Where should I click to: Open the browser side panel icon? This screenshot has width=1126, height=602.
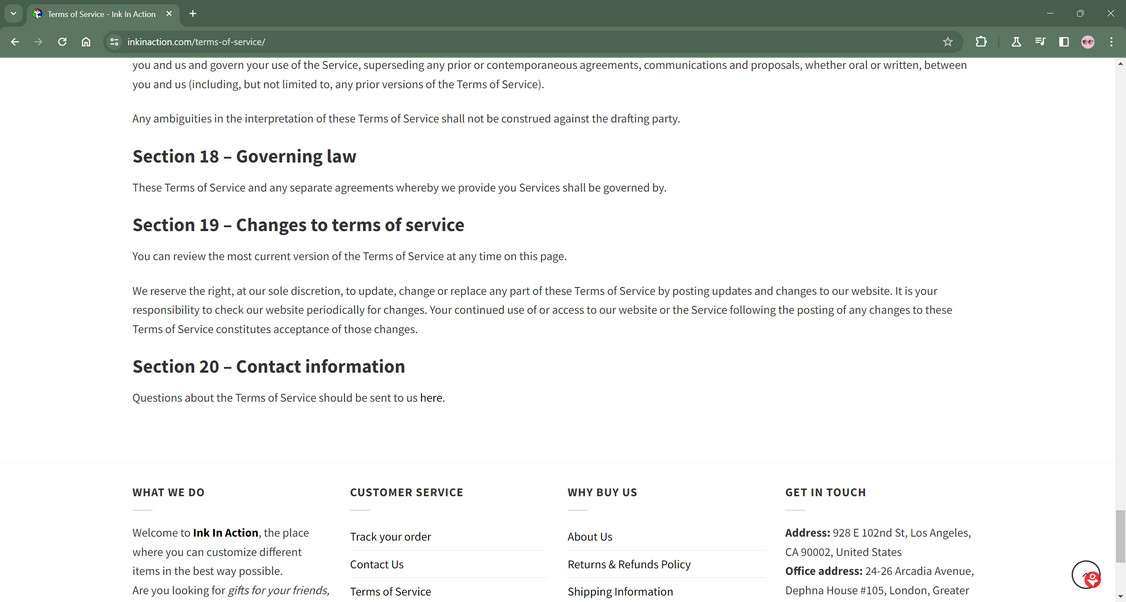1063,42
